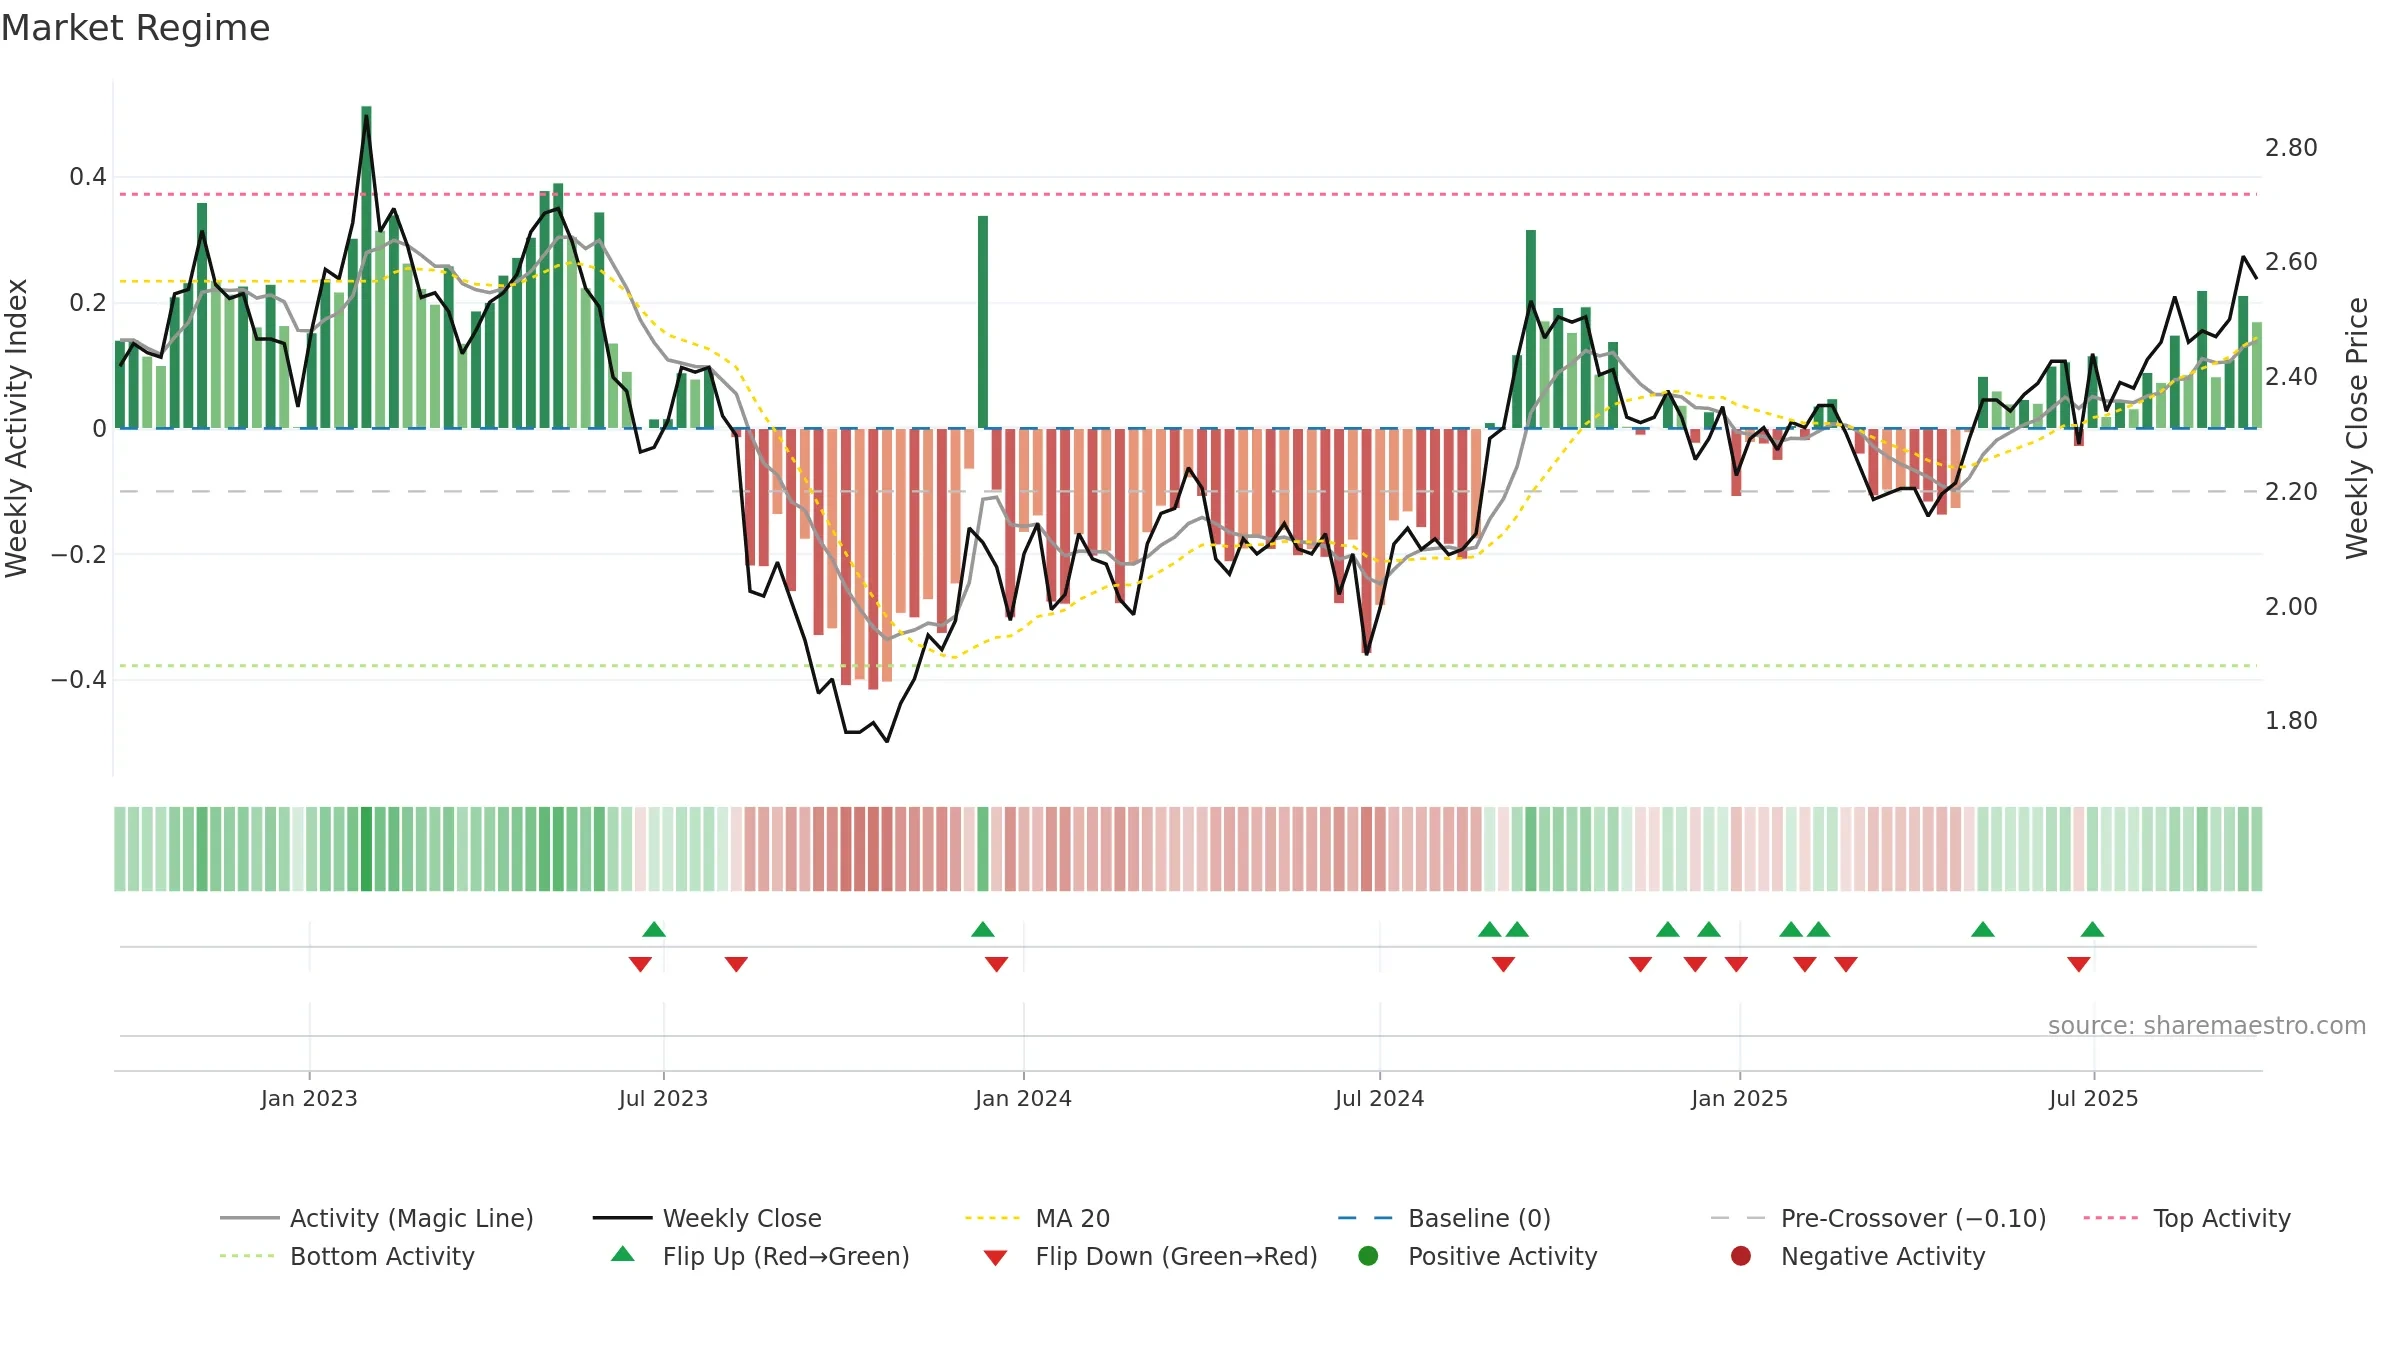This screenshot has height=1350, width=2400.
Task: Toggle the Top Activity legend entry
Action: tap(2187, 1218)
